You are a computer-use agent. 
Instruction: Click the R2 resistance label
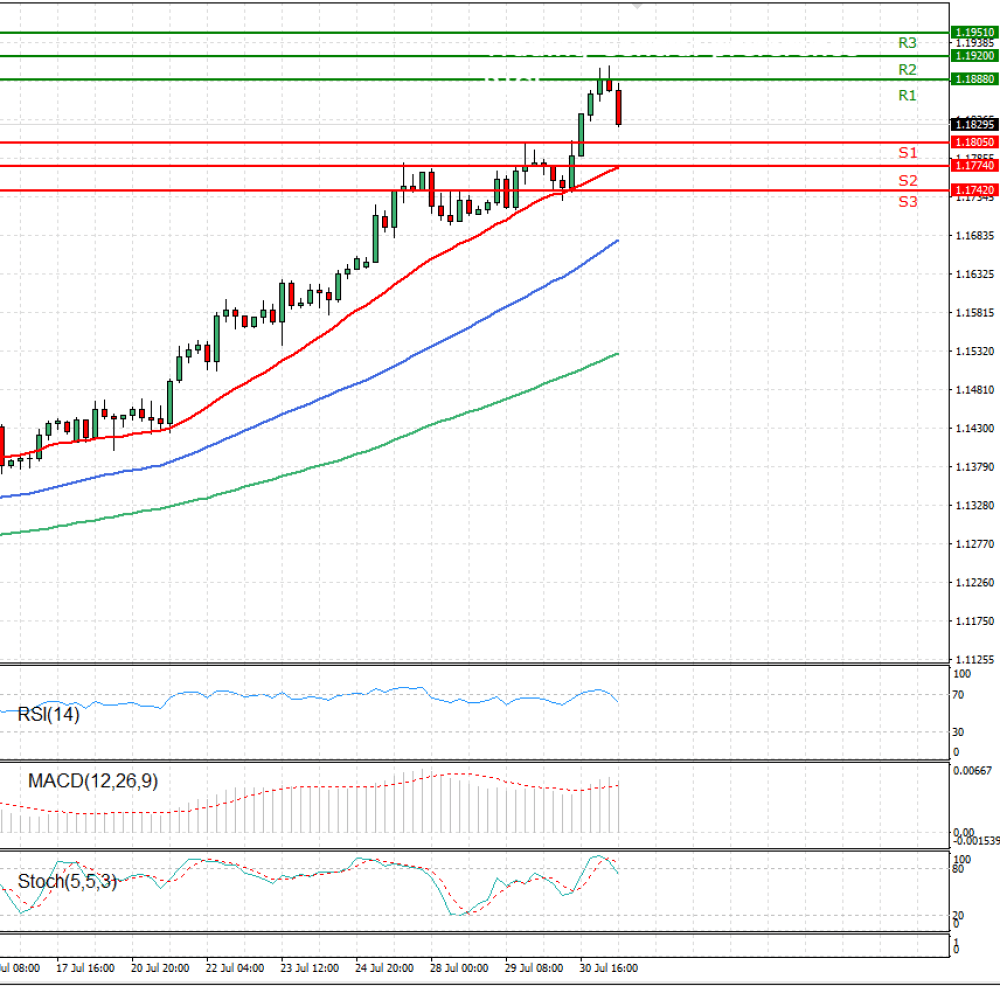click(x=907, y=69)
